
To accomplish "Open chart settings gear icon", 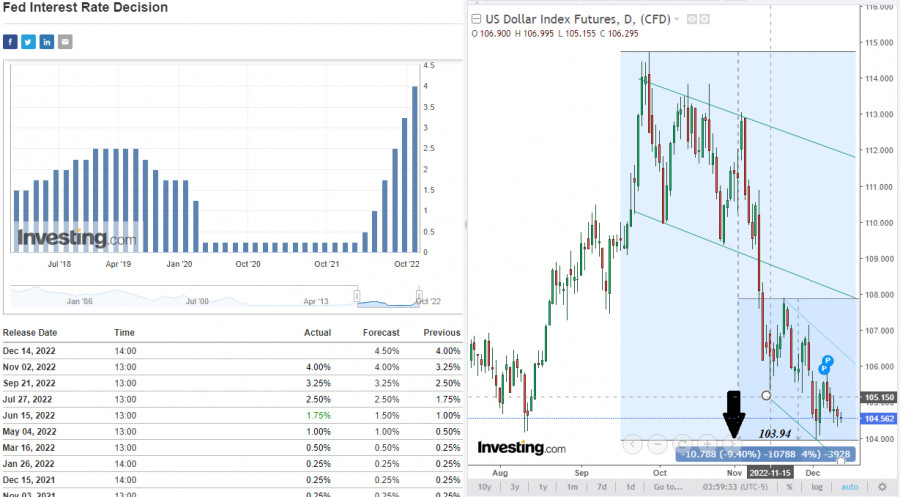I will point(882,487).
